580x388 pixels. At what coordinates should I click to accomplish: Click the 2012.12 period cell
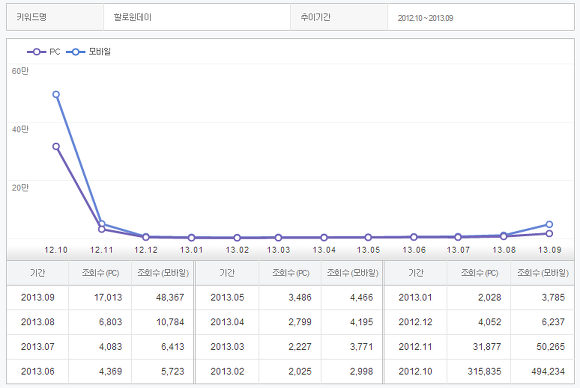pyautogui.click(x=415, y=322)
